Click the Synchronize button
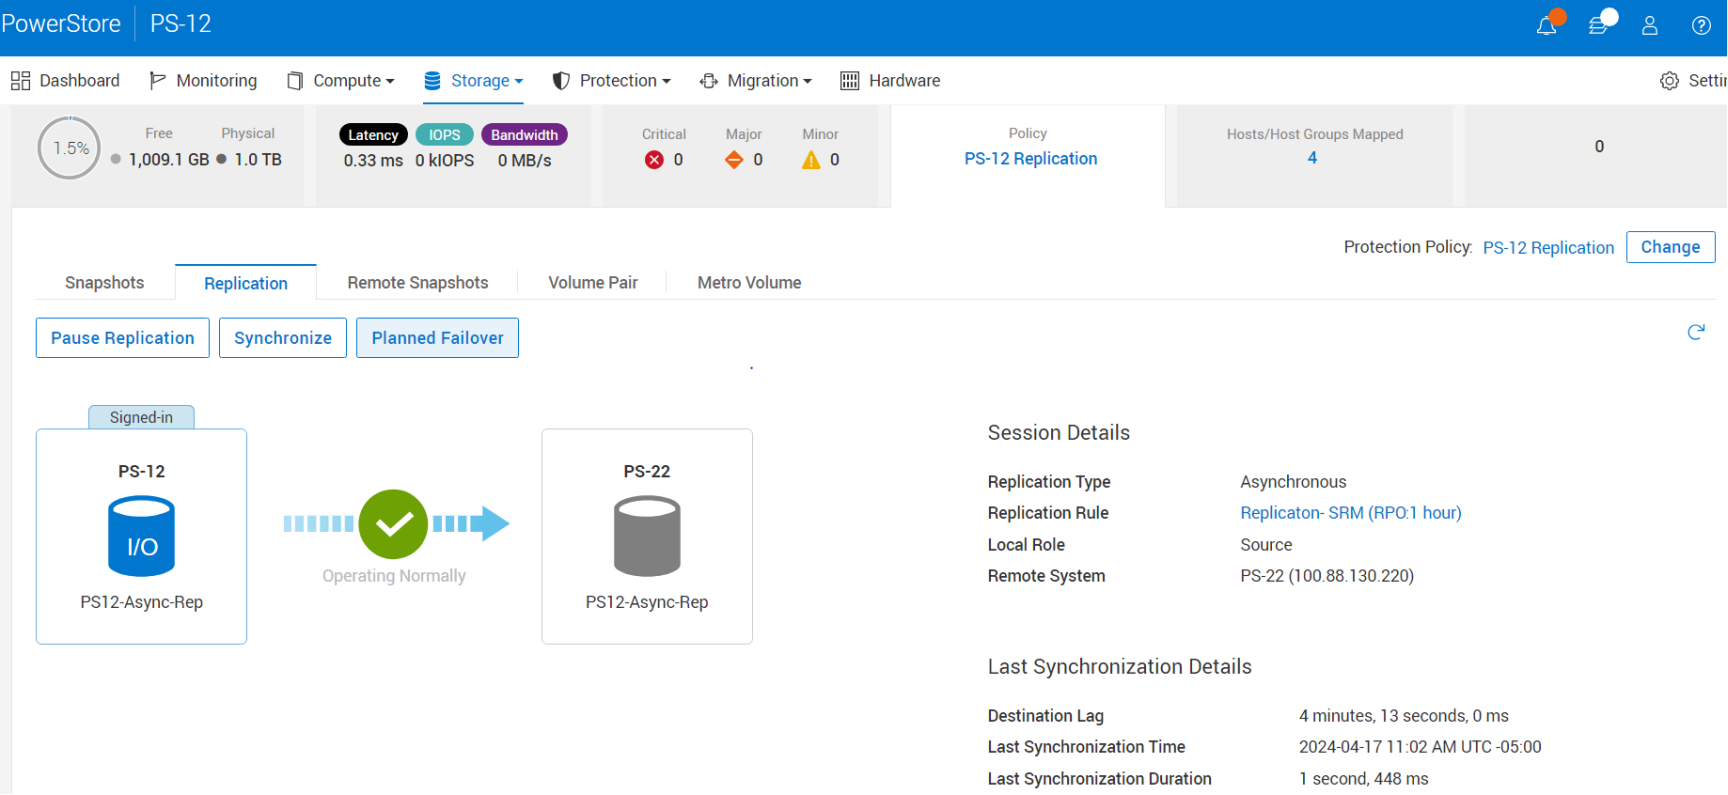The width and height of the screenshot is (1728, 795). (283, 338)
